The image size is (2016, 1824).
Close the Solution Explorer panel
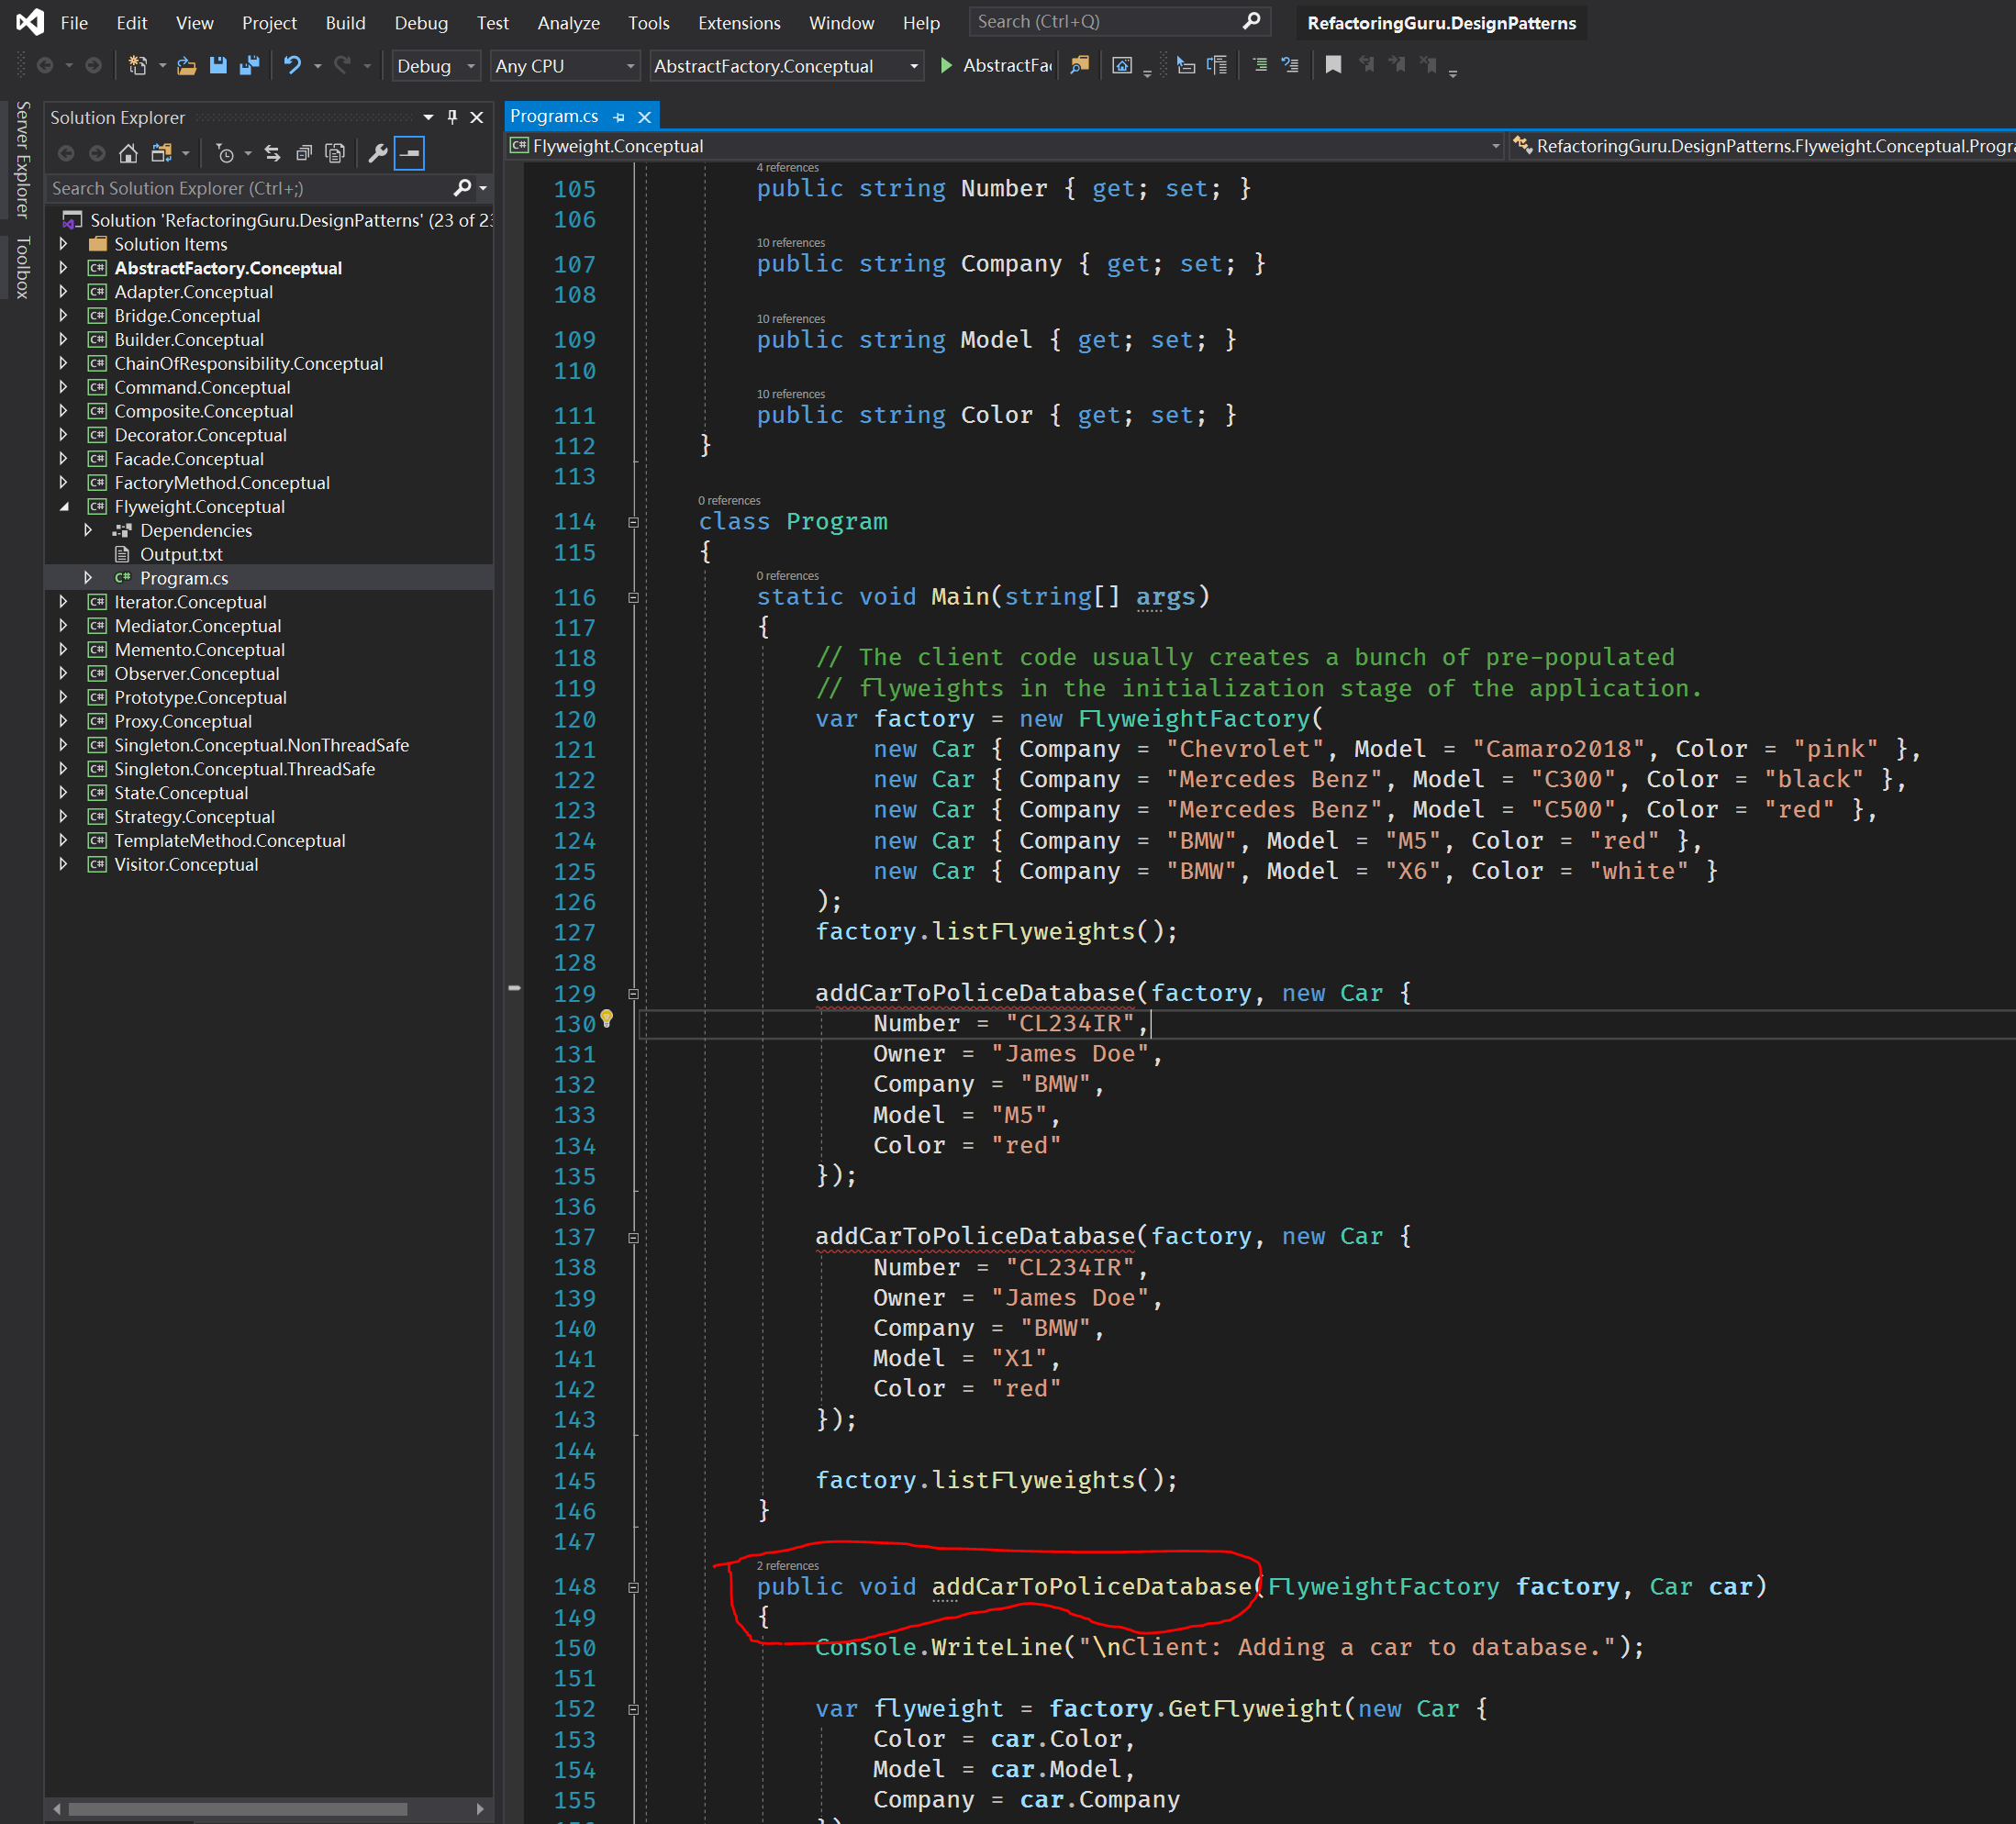477,117
